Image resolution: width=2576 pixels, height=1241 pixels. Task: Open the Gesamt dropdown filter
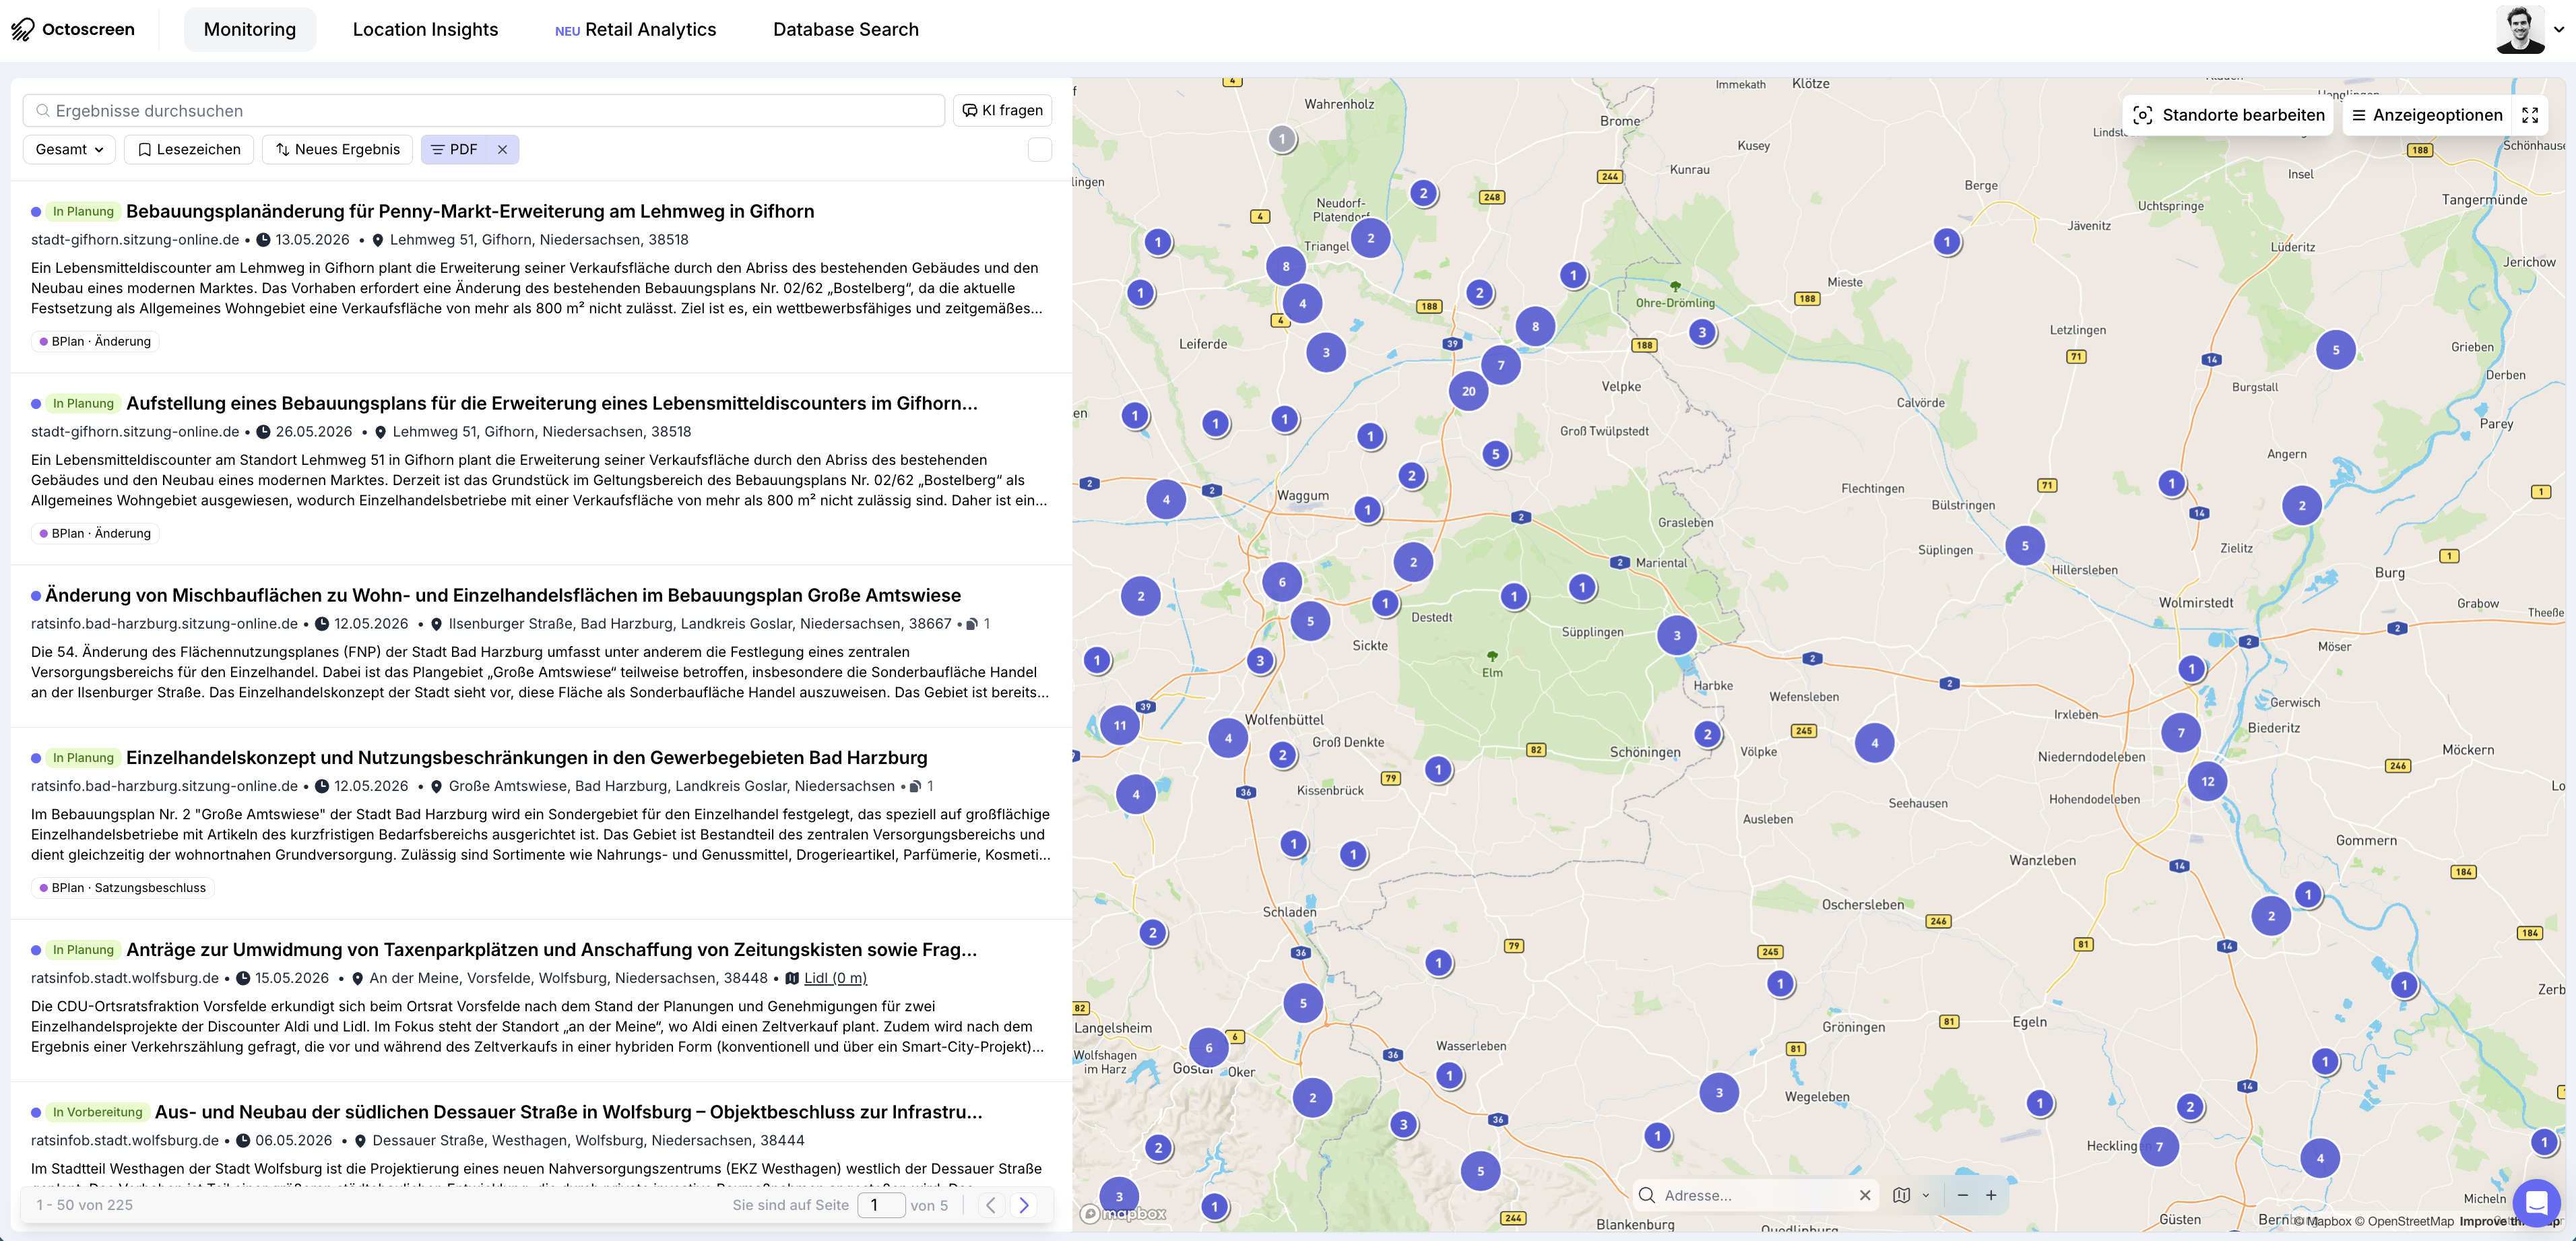69,149
